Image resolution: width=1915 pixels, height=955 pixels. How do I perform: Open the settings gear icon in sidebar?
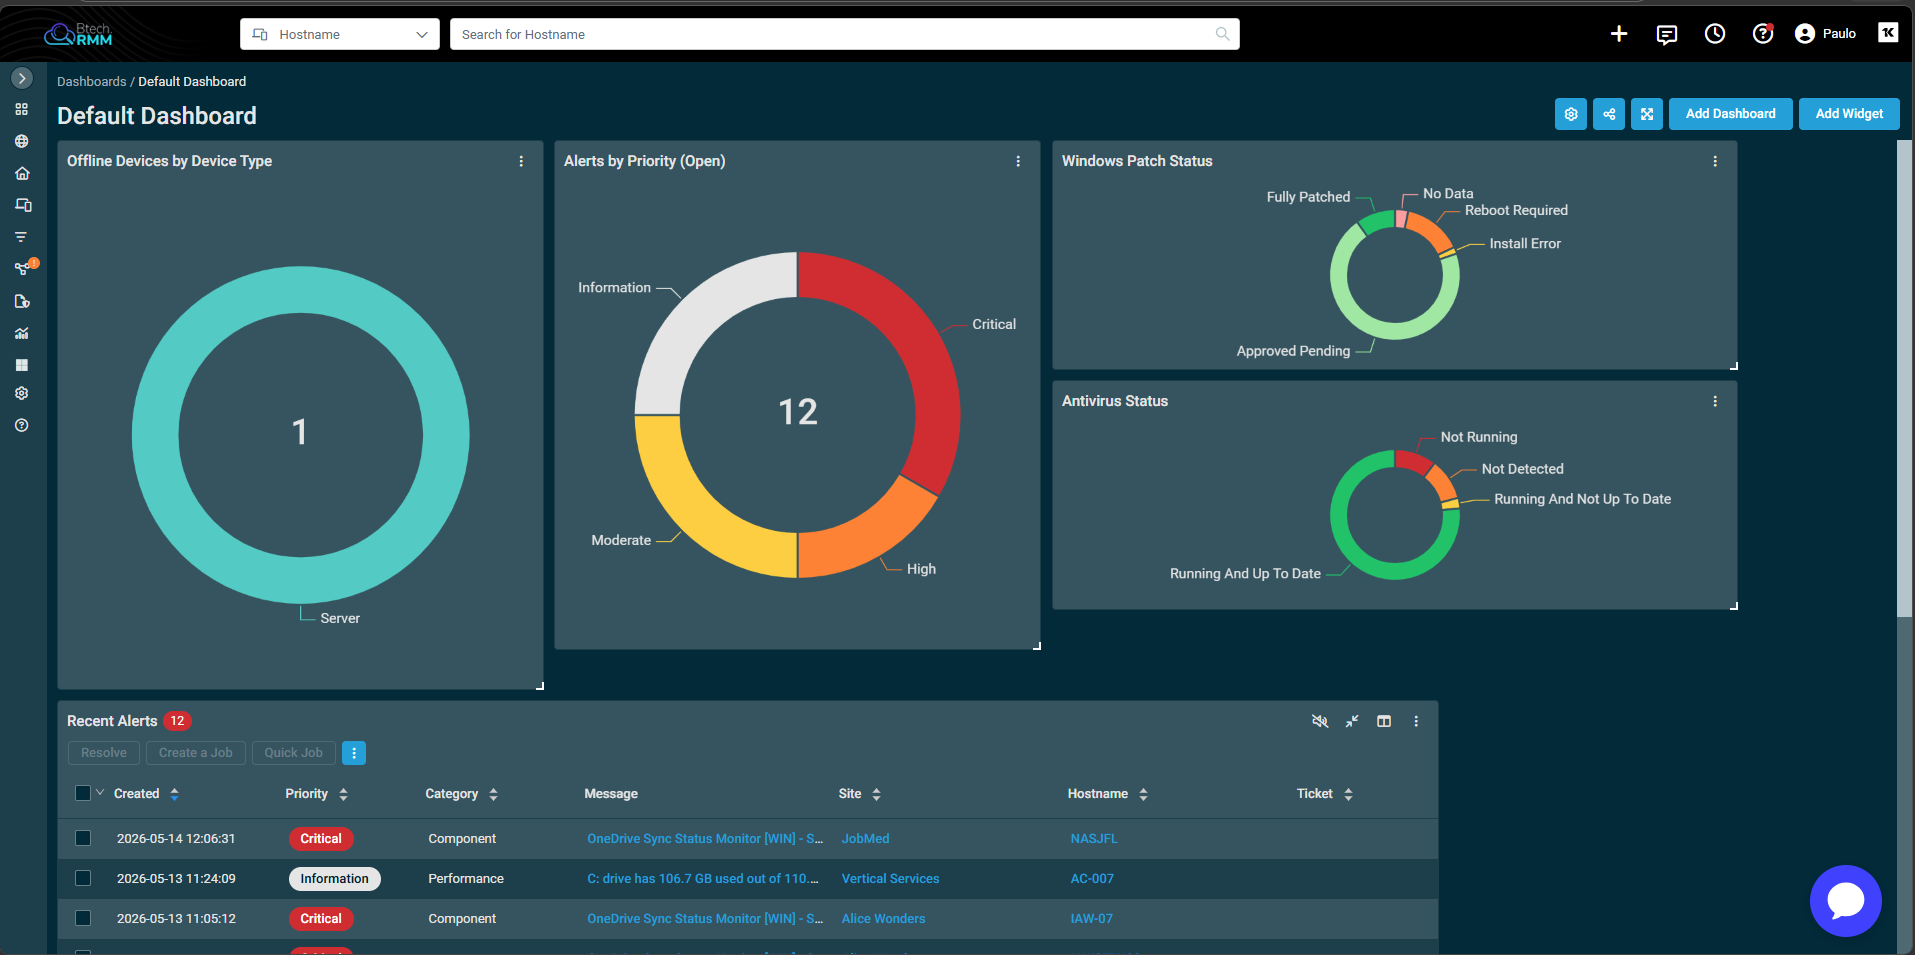point(22,393)
